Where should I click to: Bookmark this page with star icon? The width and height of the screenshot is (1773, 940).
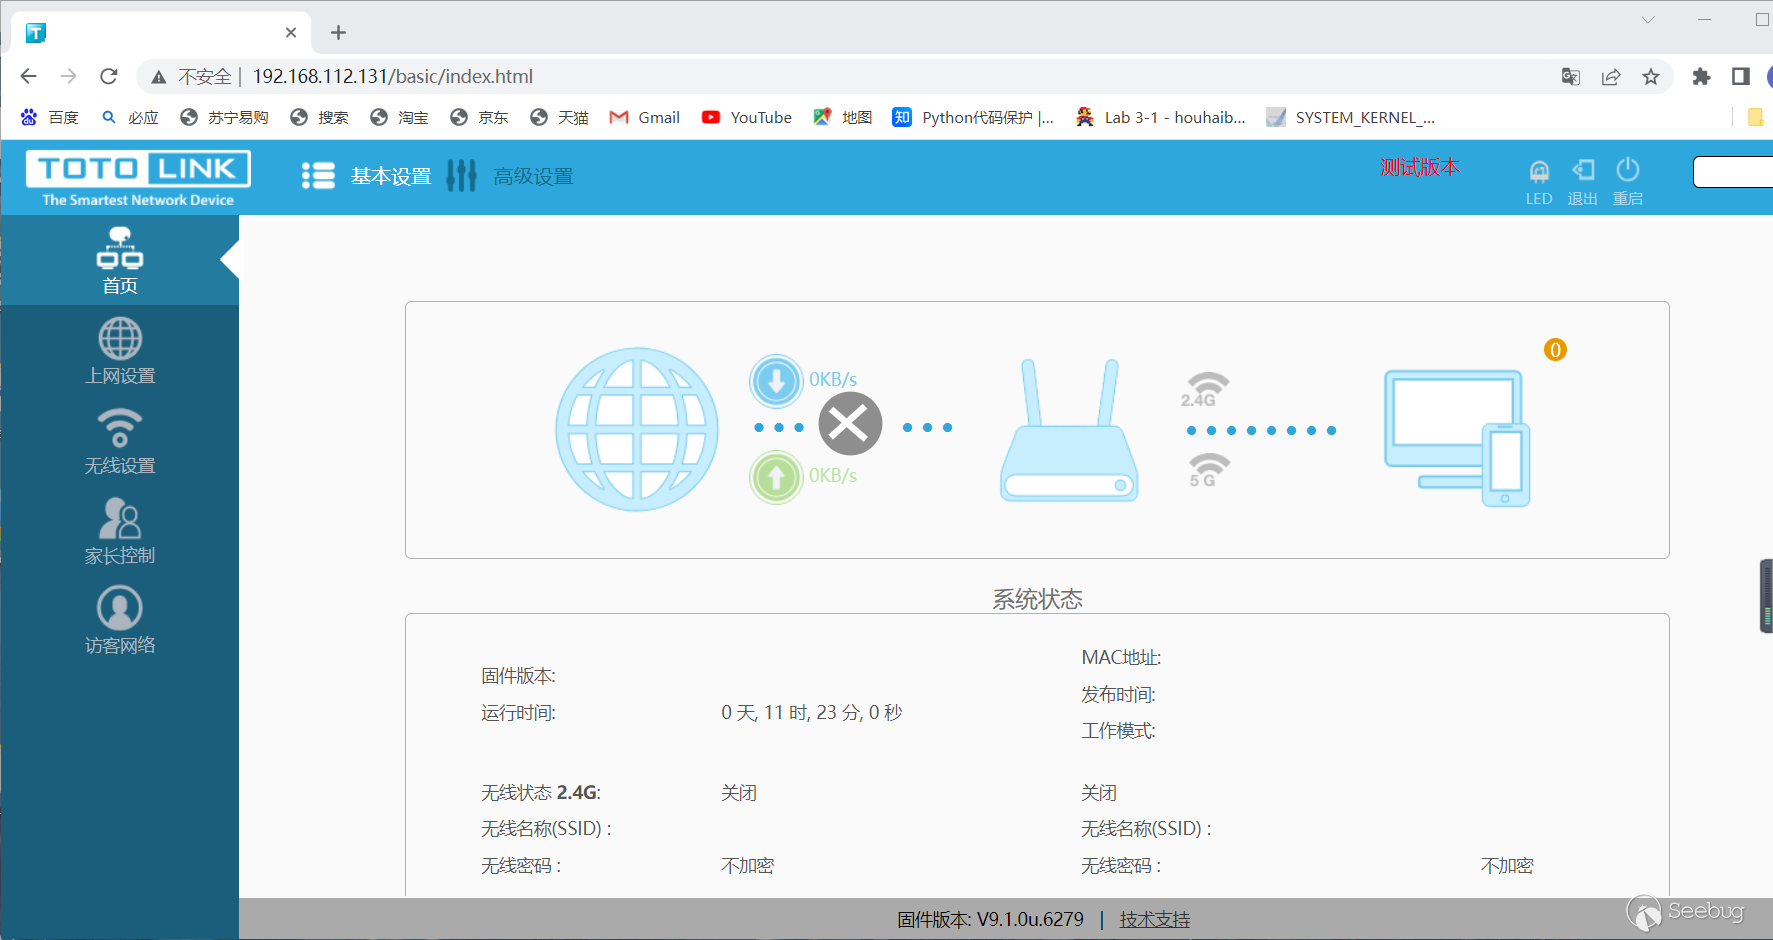1651,77
